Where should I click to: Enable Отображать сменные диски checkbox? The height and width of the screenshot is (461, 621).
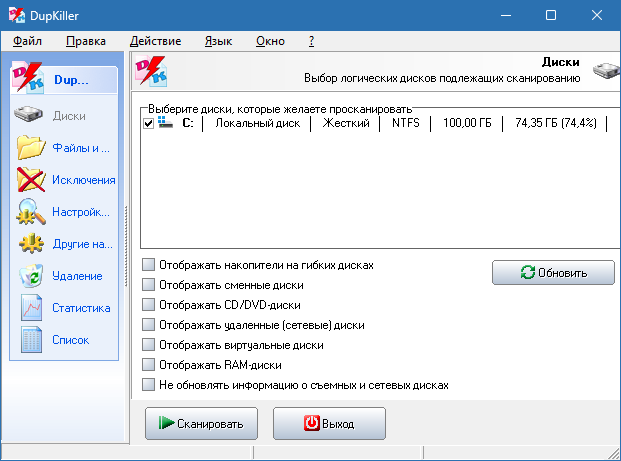point(148,284)
